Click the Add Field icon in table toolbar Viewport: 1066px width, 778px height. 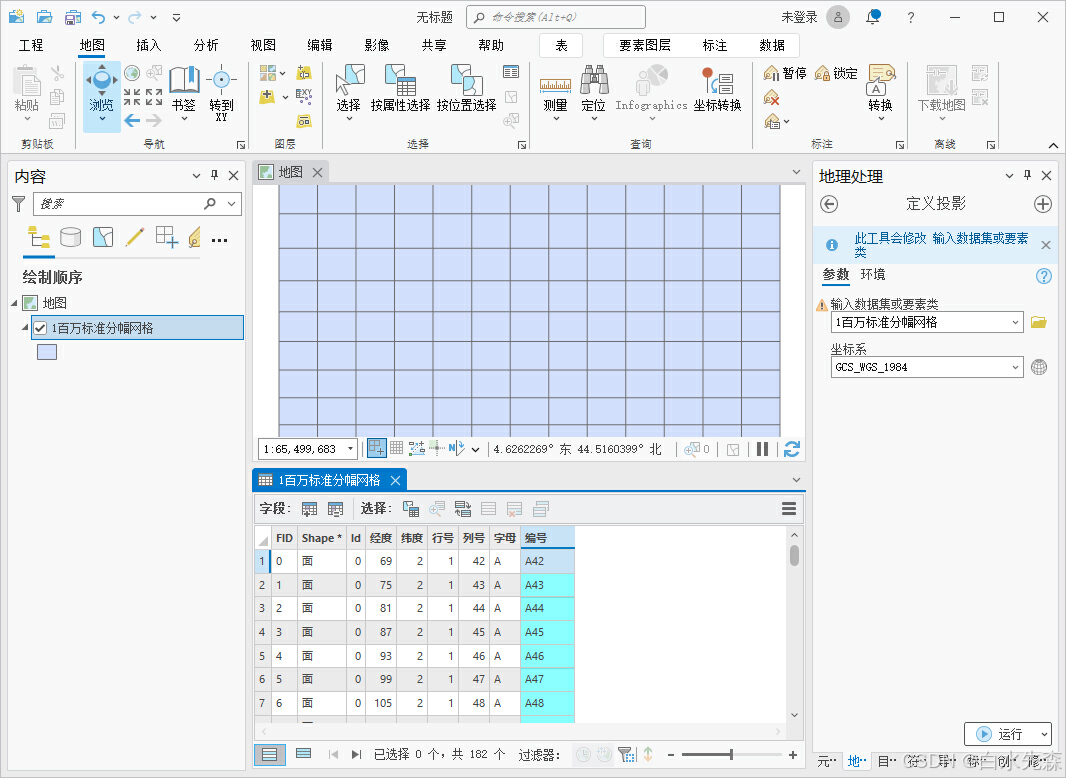pyautogui.click(x=309, y=509)
